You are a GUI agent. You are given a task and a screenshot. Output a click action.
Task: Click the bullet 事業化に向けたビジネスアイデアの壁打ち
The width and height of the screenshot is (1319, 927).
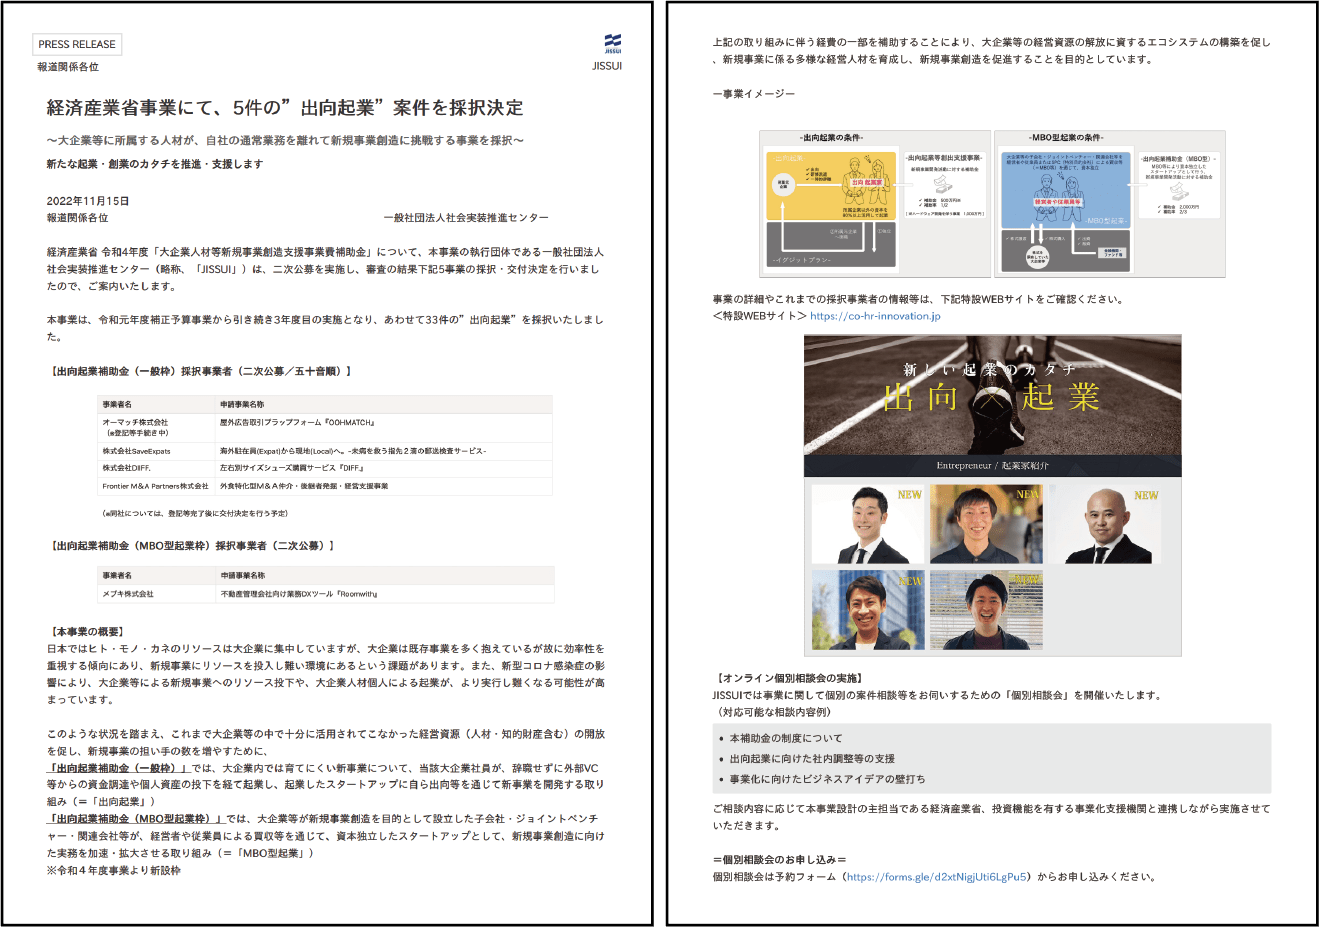pos(828,779)
